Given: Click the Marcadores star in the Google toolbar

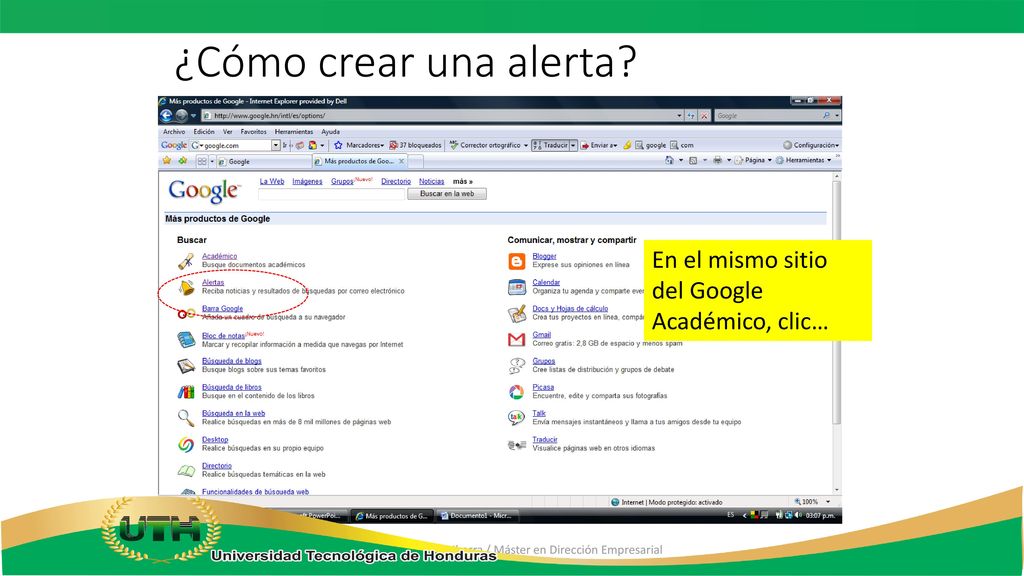Looking at the screenshot, I should [x=338, y=145].
